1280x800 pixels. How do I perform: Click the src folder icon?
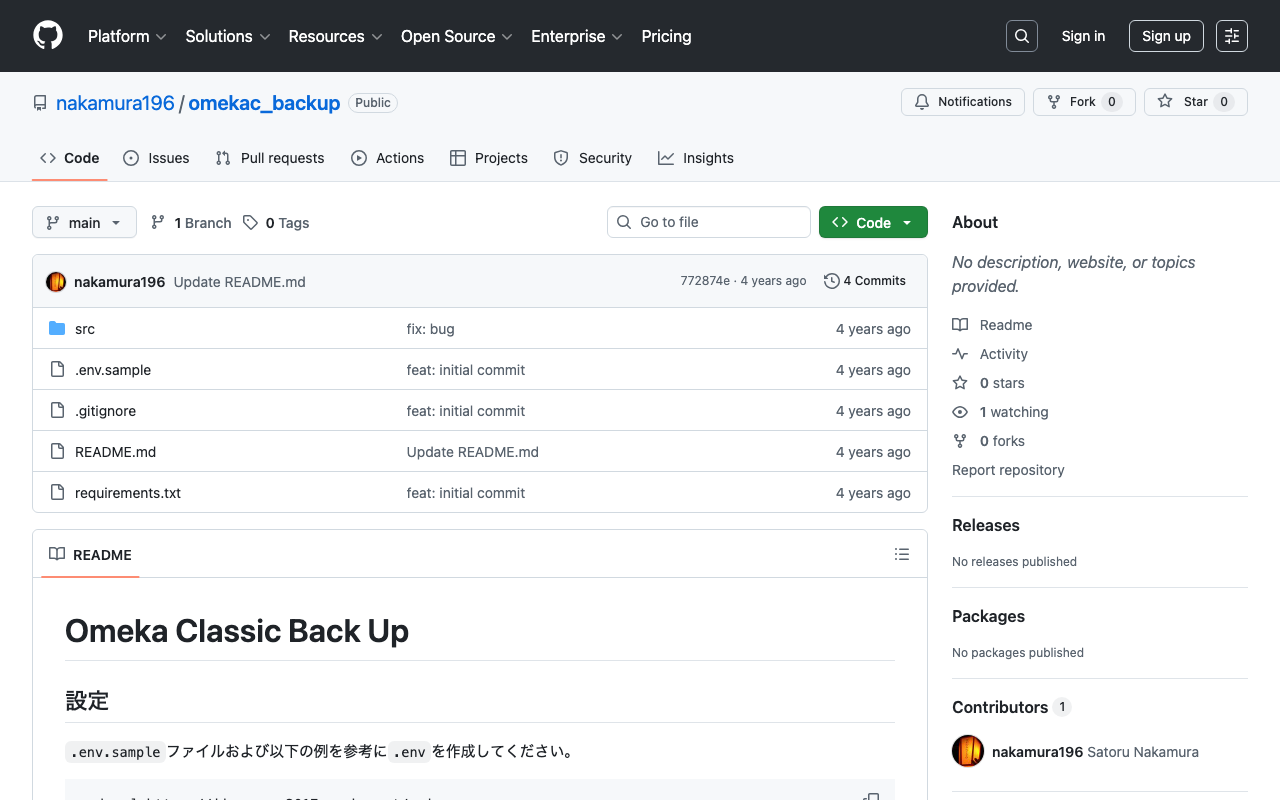(x=57, y=329)
